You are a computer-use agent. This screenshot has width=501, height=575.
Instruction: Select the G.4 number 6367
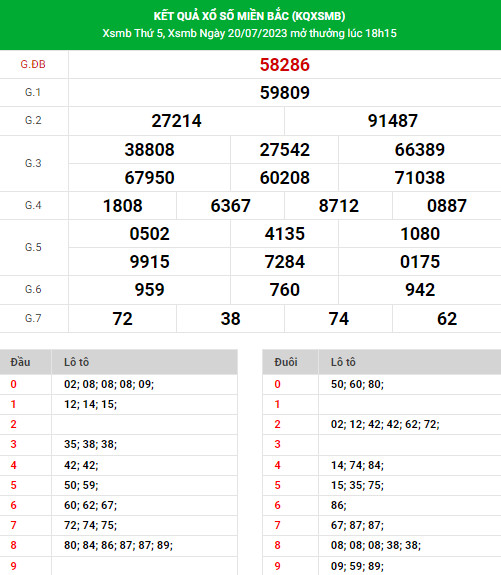[230, 205]
